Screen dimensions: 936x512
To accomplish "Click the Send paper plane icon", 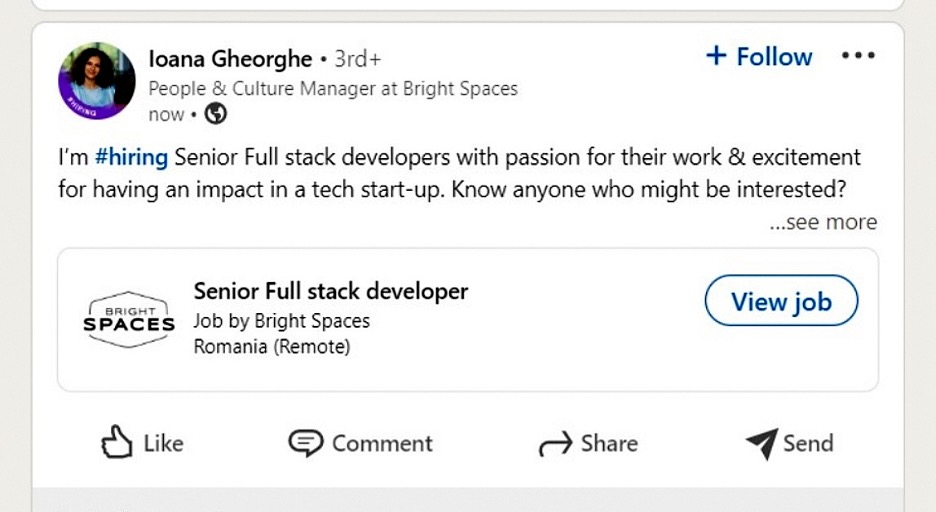I will [761, 444].
